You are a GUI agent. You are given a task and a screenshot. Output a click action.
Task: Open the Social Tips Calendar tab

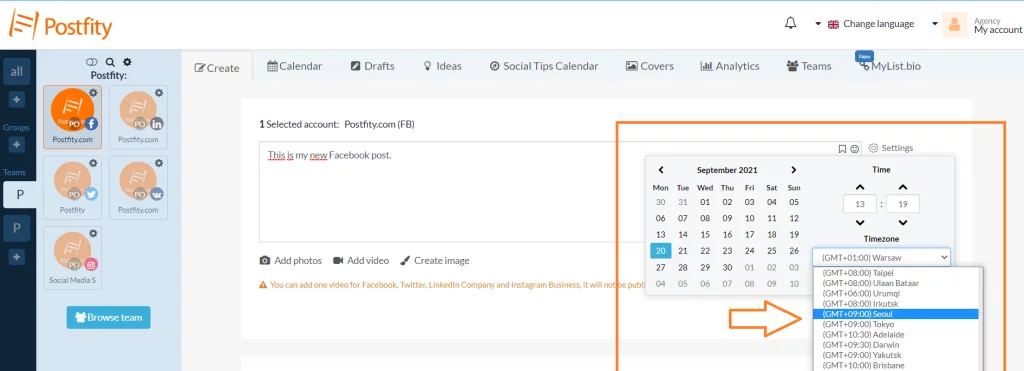[x=543, y=66]
